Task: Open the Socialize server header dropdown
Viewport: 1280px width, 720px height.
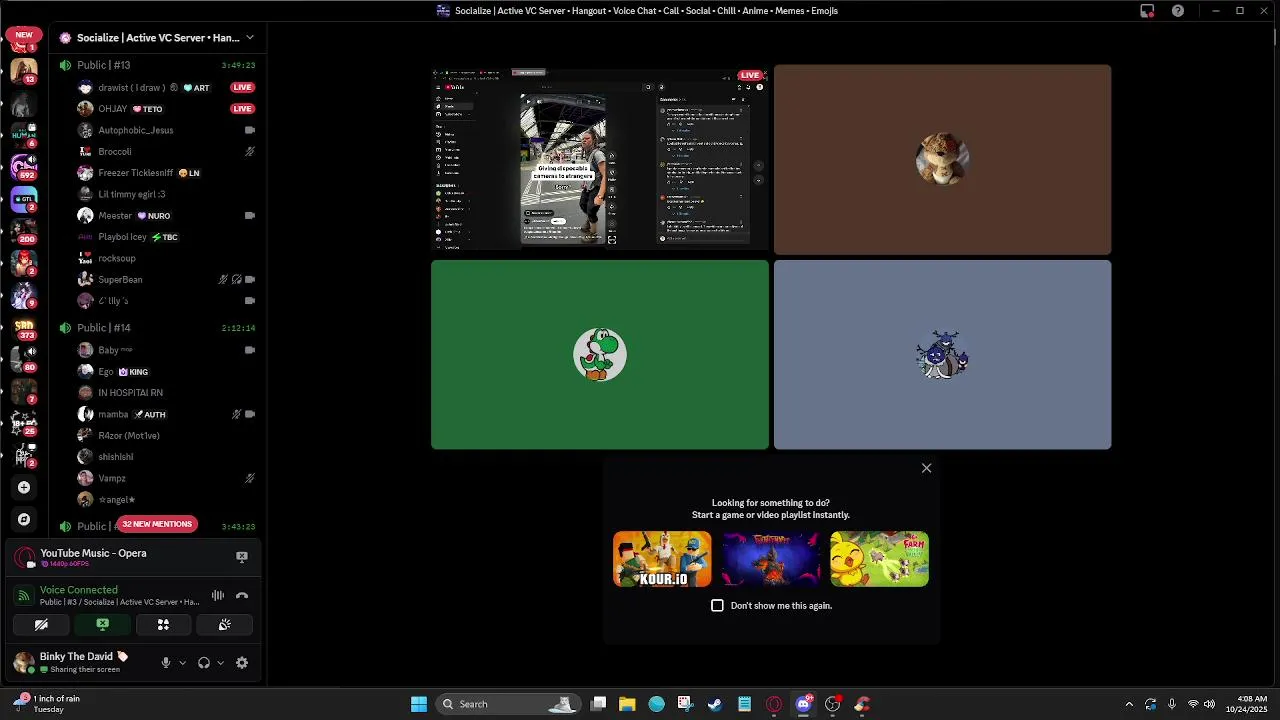Action: pyautogui.click(x=156, y=38)
